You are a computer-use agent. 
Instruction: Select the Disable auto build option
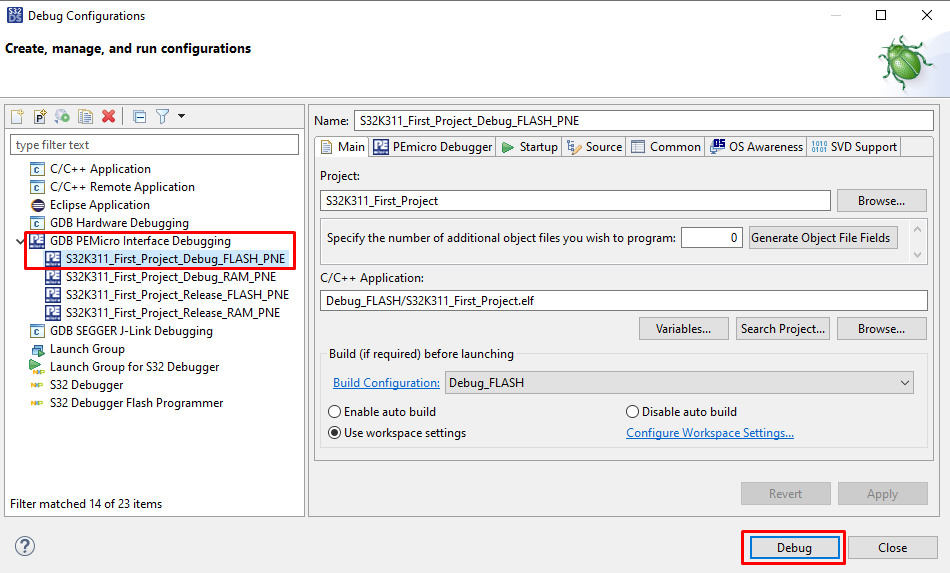pyautogui.click(x=632, y=412)
